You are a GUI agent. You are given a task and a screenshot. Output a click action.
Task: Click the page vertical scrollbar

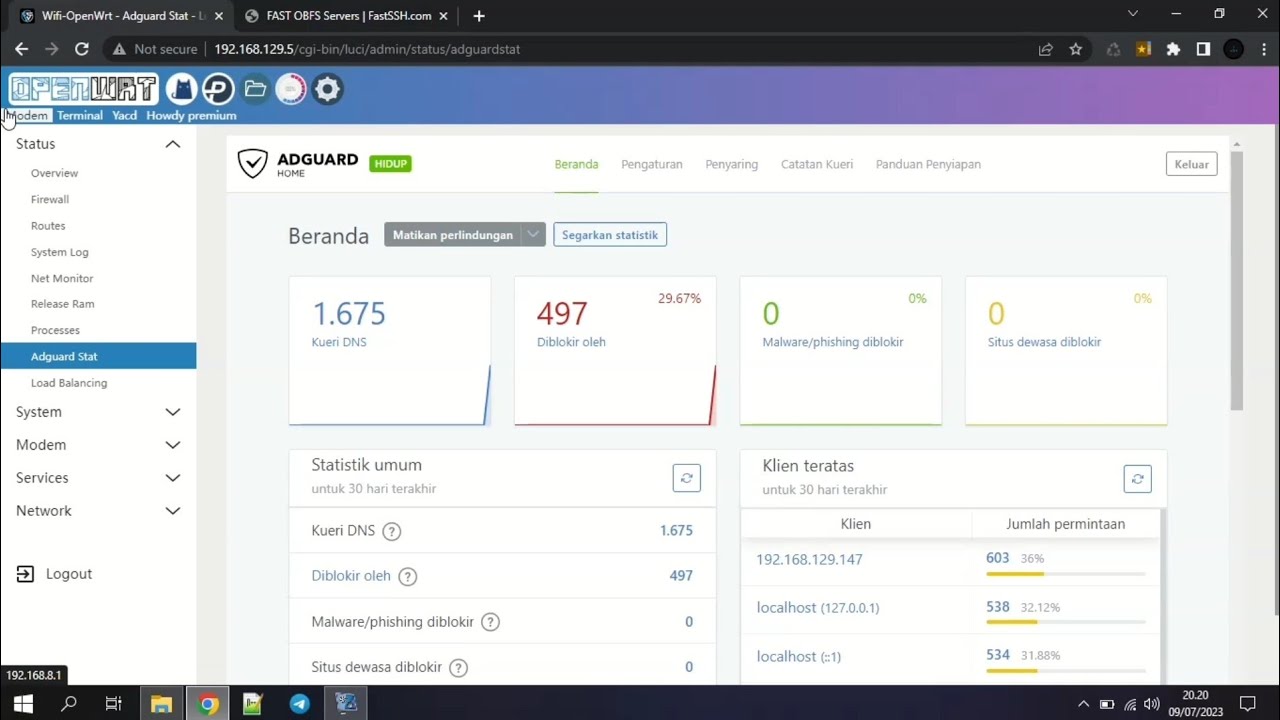(1237, 280)
